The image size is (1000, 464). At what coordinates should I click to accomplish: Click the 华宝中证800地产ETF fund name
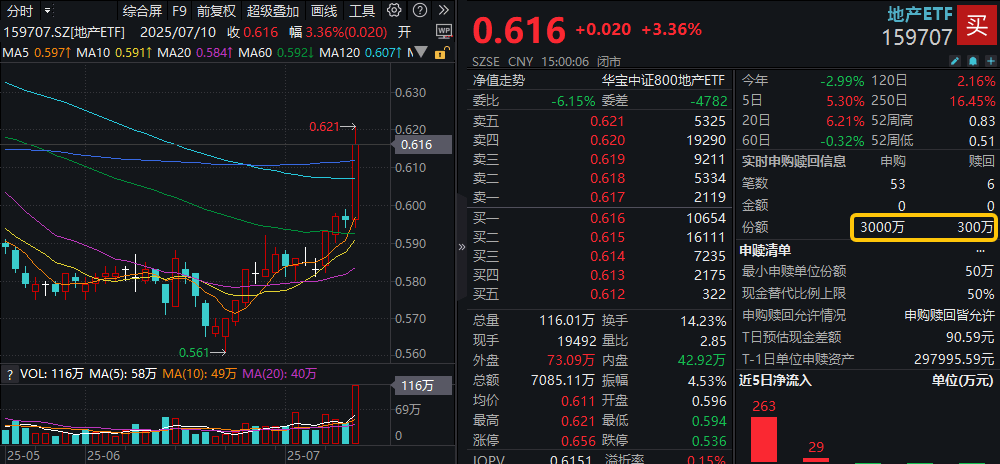664,80
